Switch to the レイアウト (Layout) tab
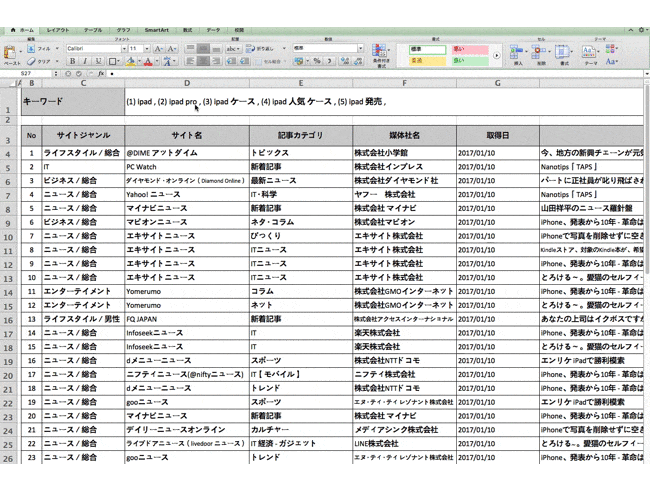Screen dimensions: 650x490 [x=58, y=30]
